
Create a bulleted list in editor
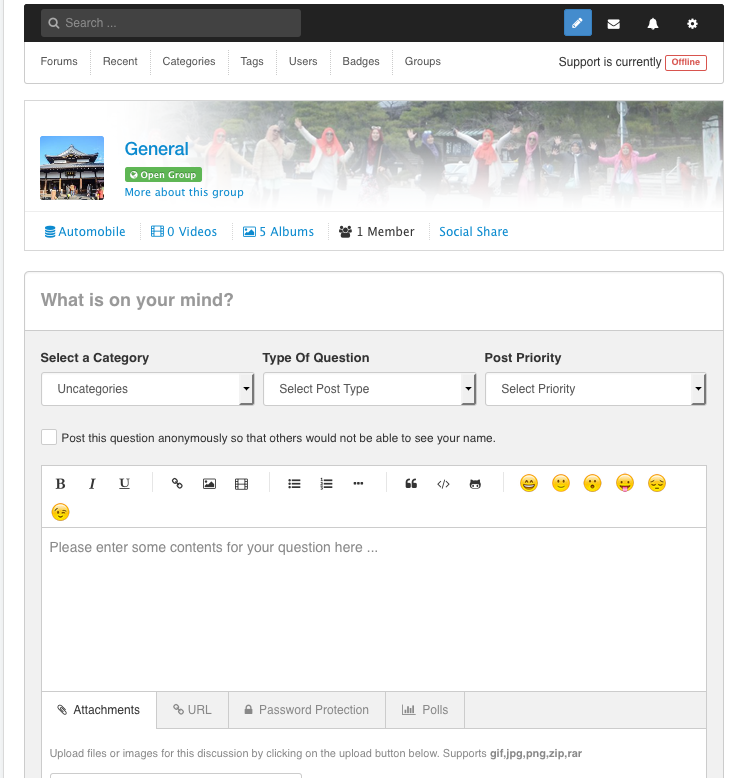pyautogui.click(x=294, y=484)
